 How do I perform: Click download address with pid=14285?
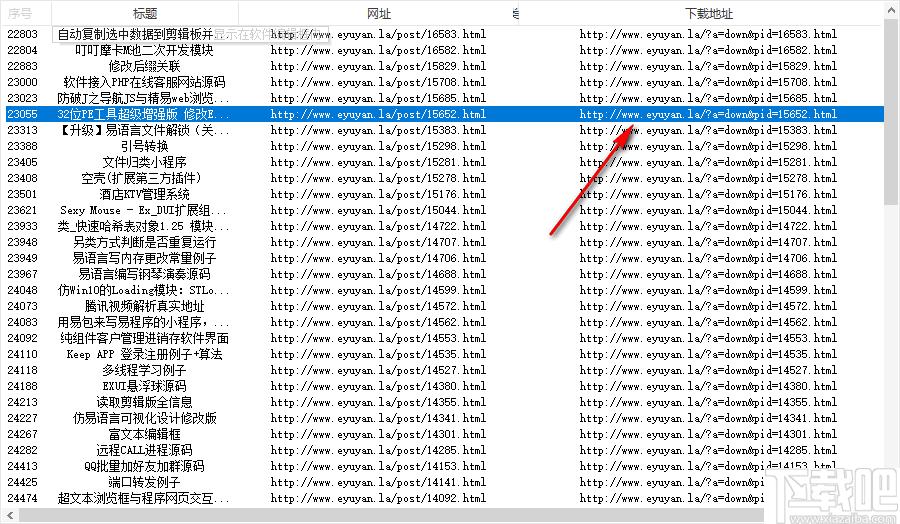pos(708,451)
